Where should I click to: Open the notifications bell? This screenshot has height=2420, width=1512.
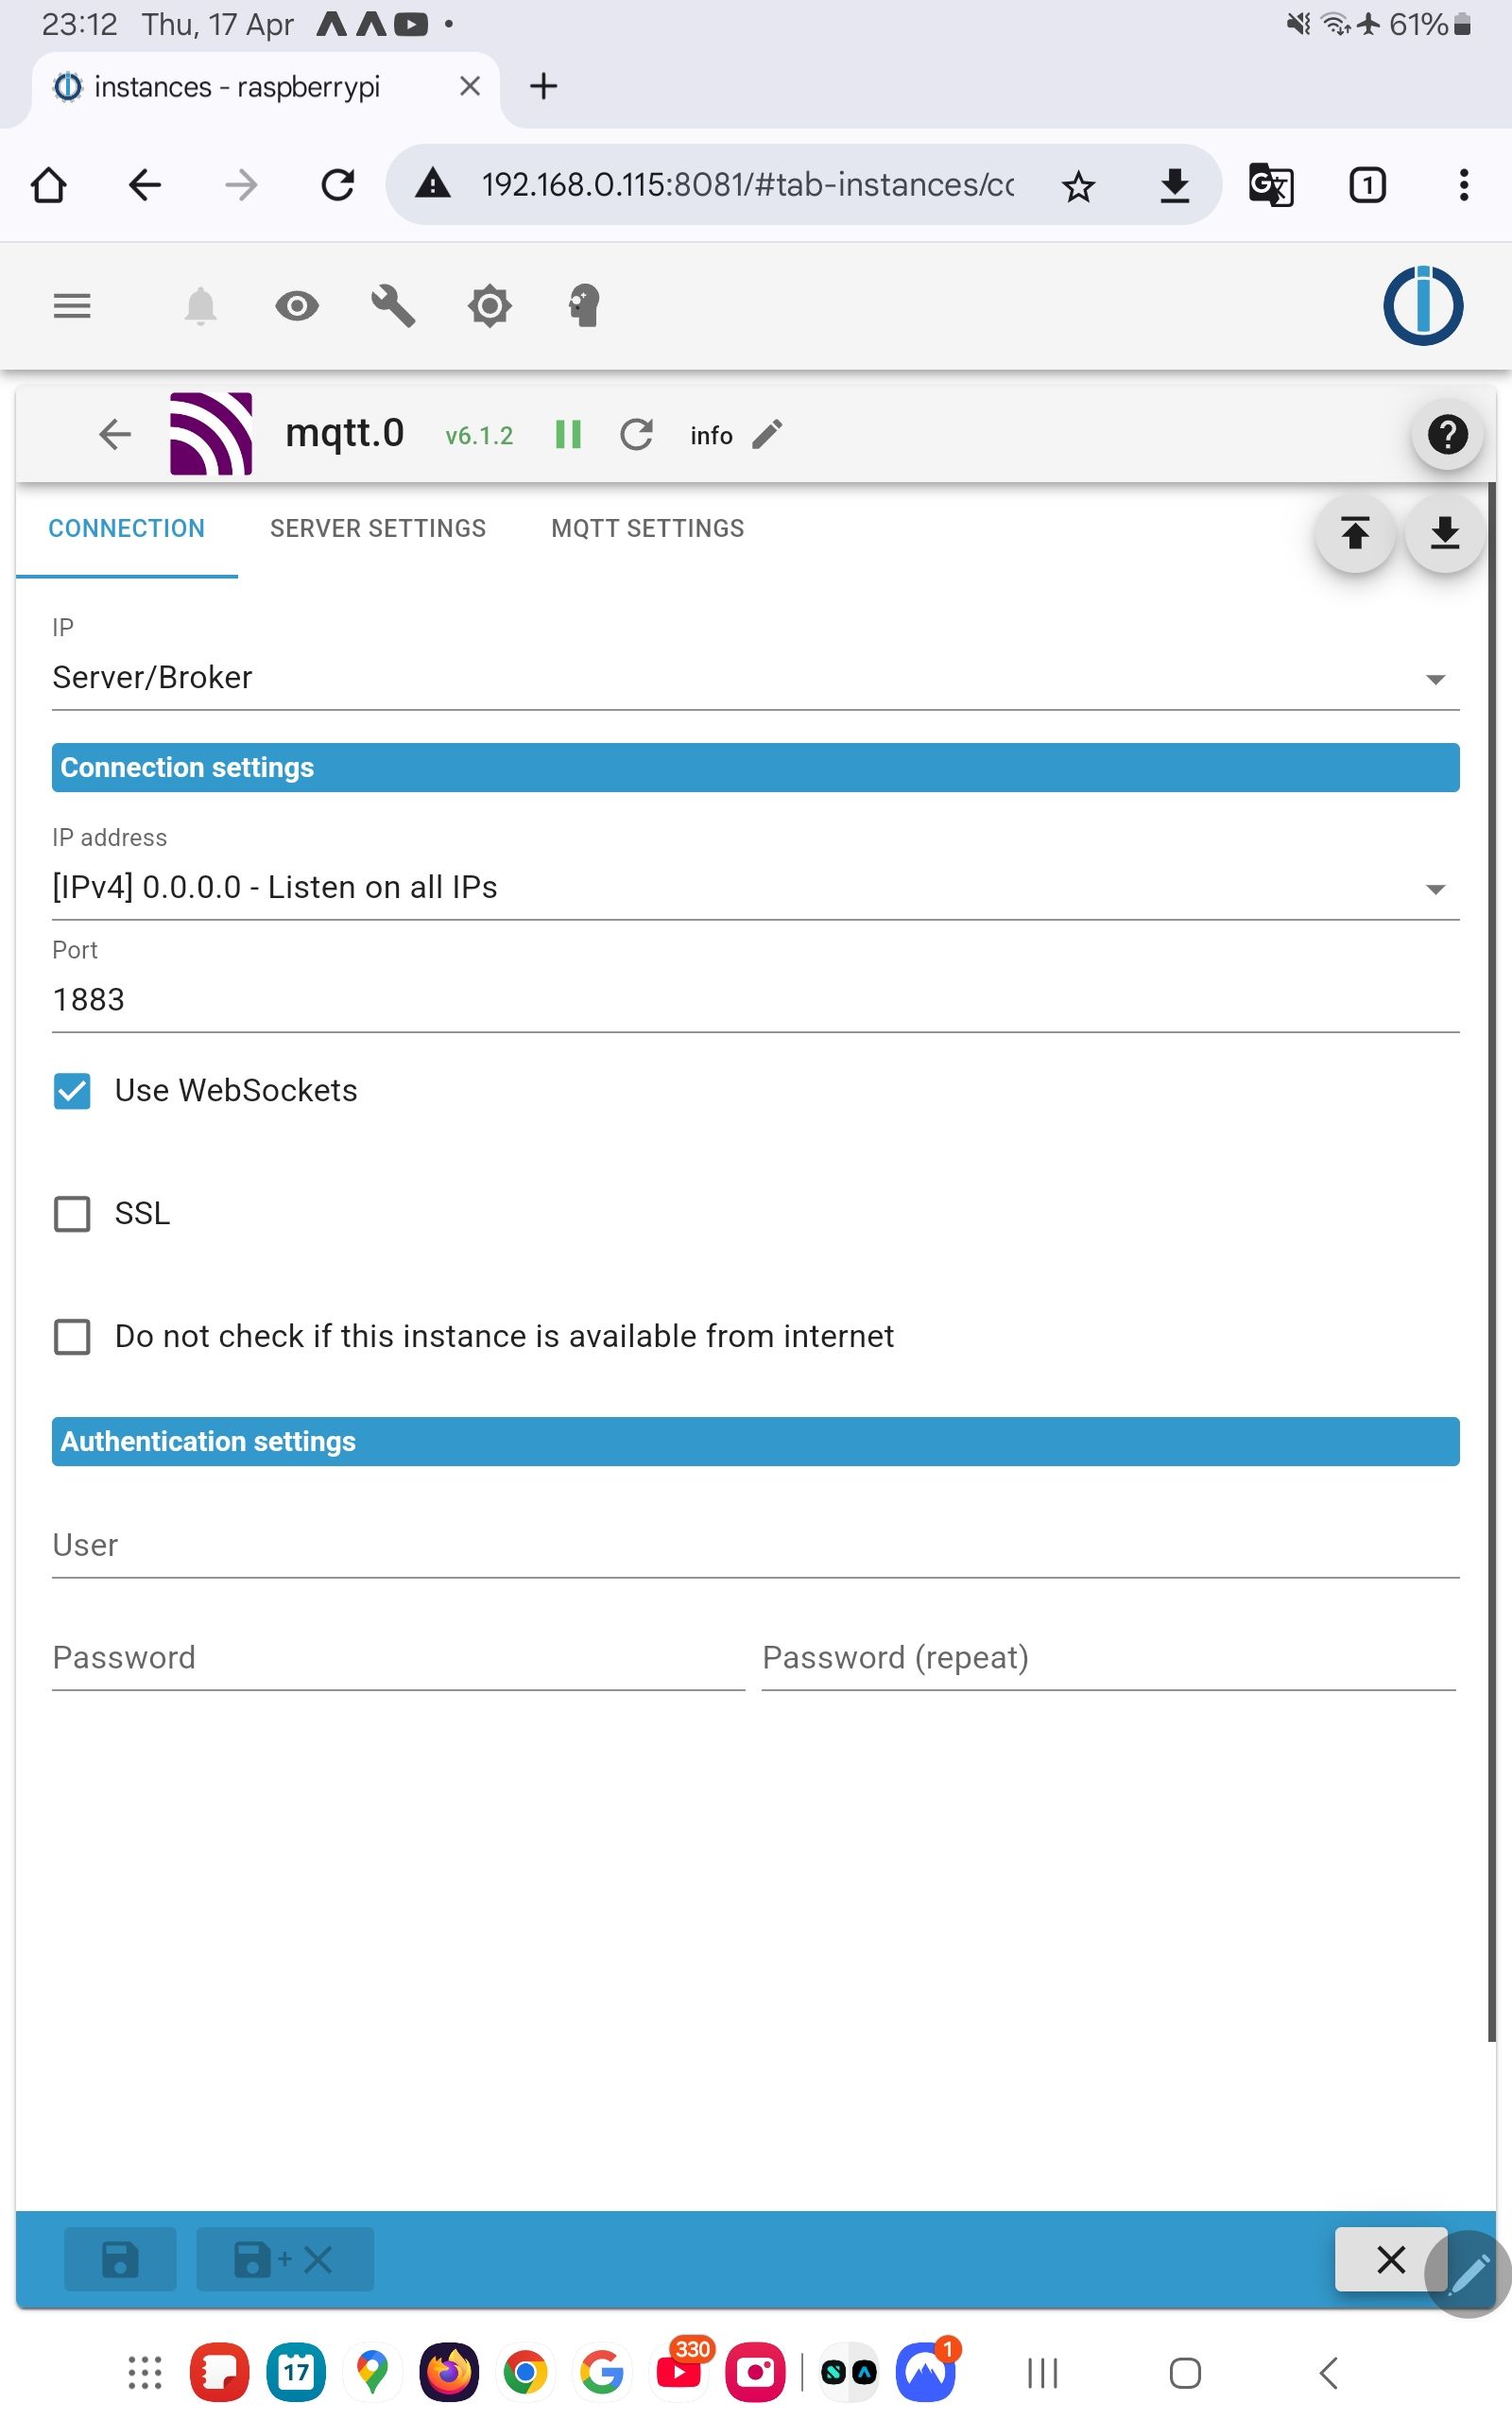(x=201, y=306)
